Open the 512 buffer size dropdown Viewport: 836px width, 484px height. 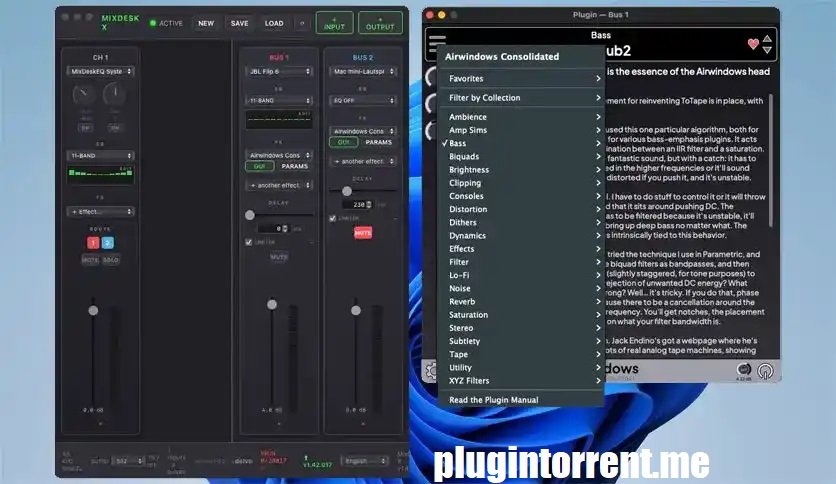coord(128,461)
